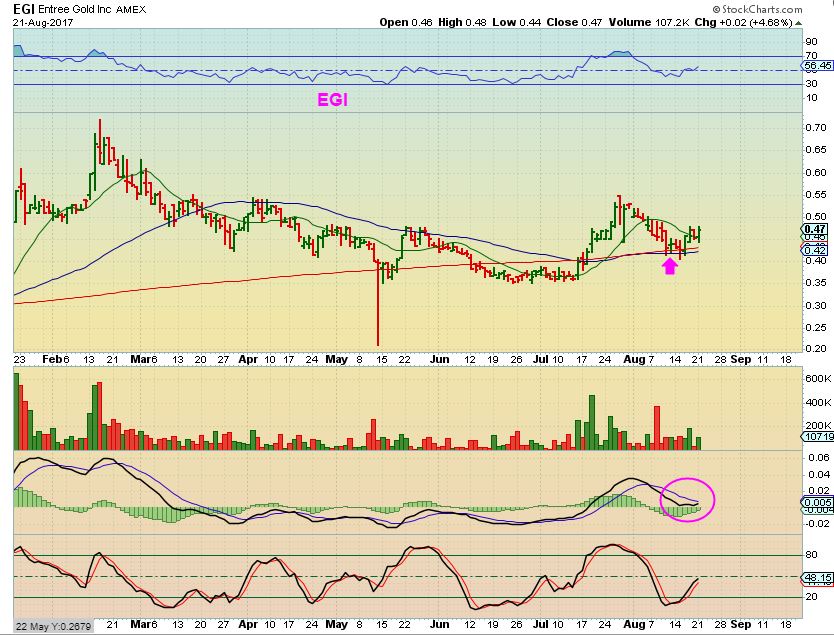Click the 107.19 volume value tag

point(818,436)
